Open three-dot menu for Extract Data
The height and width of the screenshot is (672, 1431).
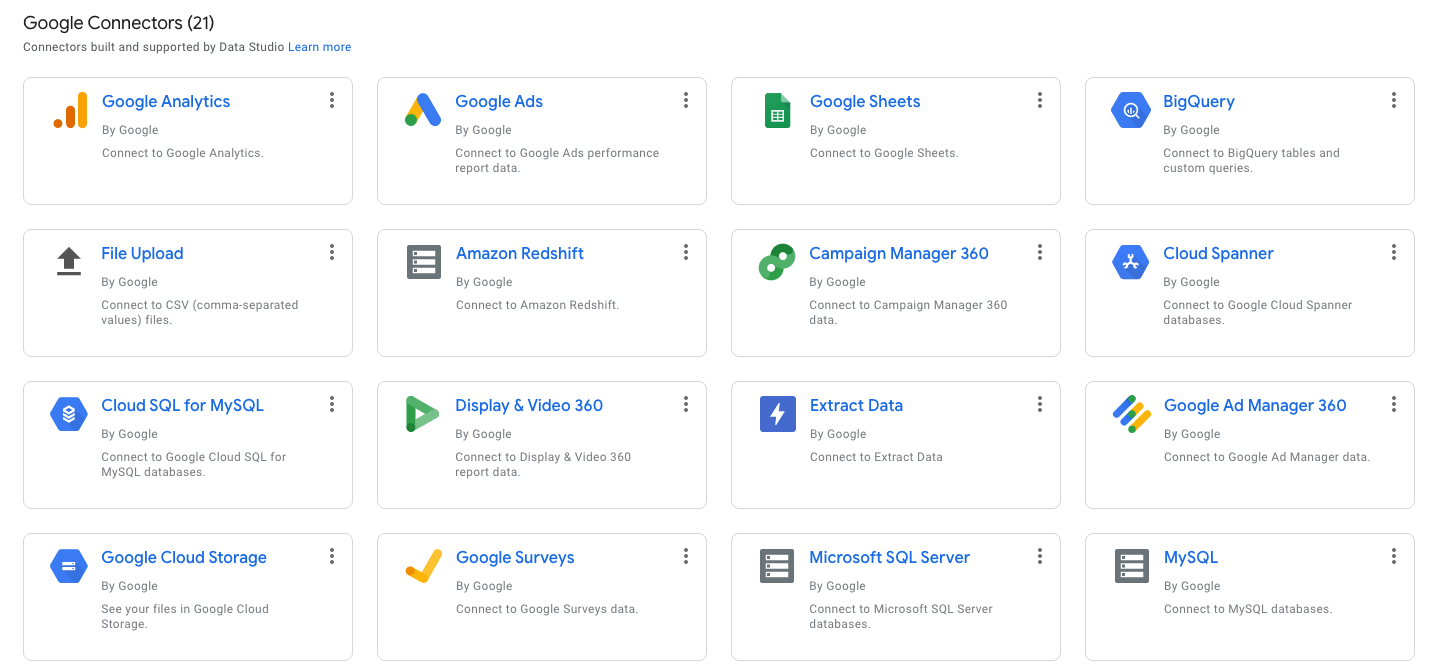1040,404
